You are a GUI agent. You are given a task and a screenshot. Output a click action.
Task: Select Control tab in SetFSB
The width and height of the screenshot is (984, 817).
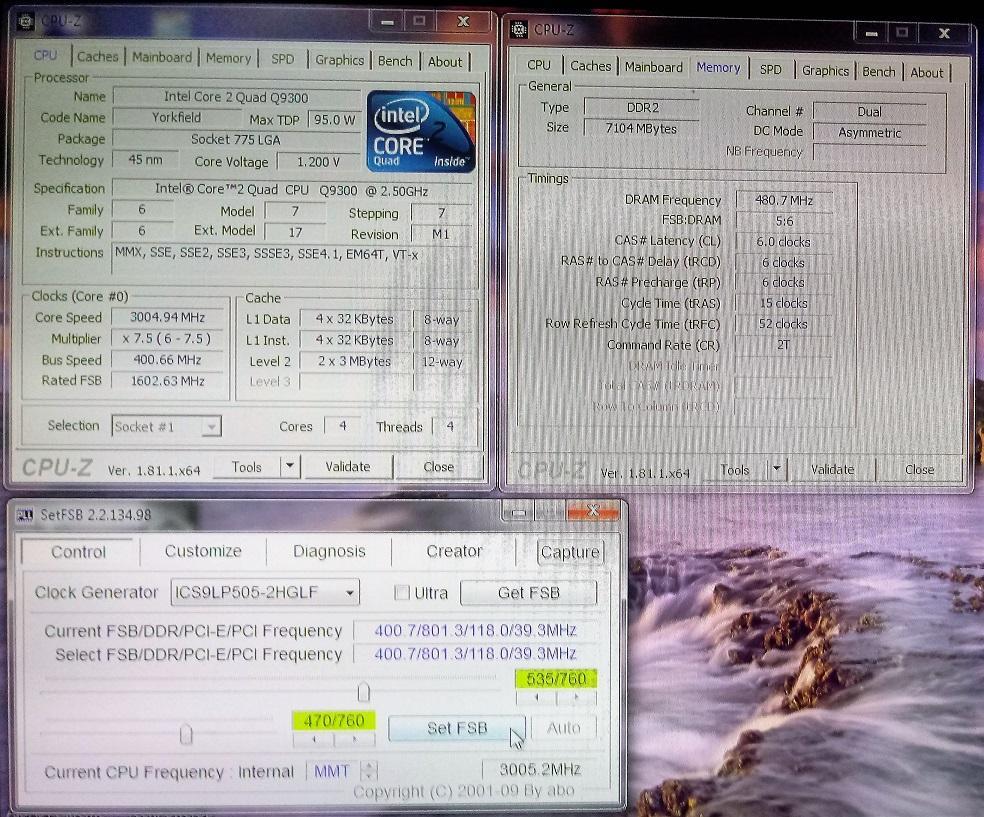pyautogui.click(x=78, y=552)
